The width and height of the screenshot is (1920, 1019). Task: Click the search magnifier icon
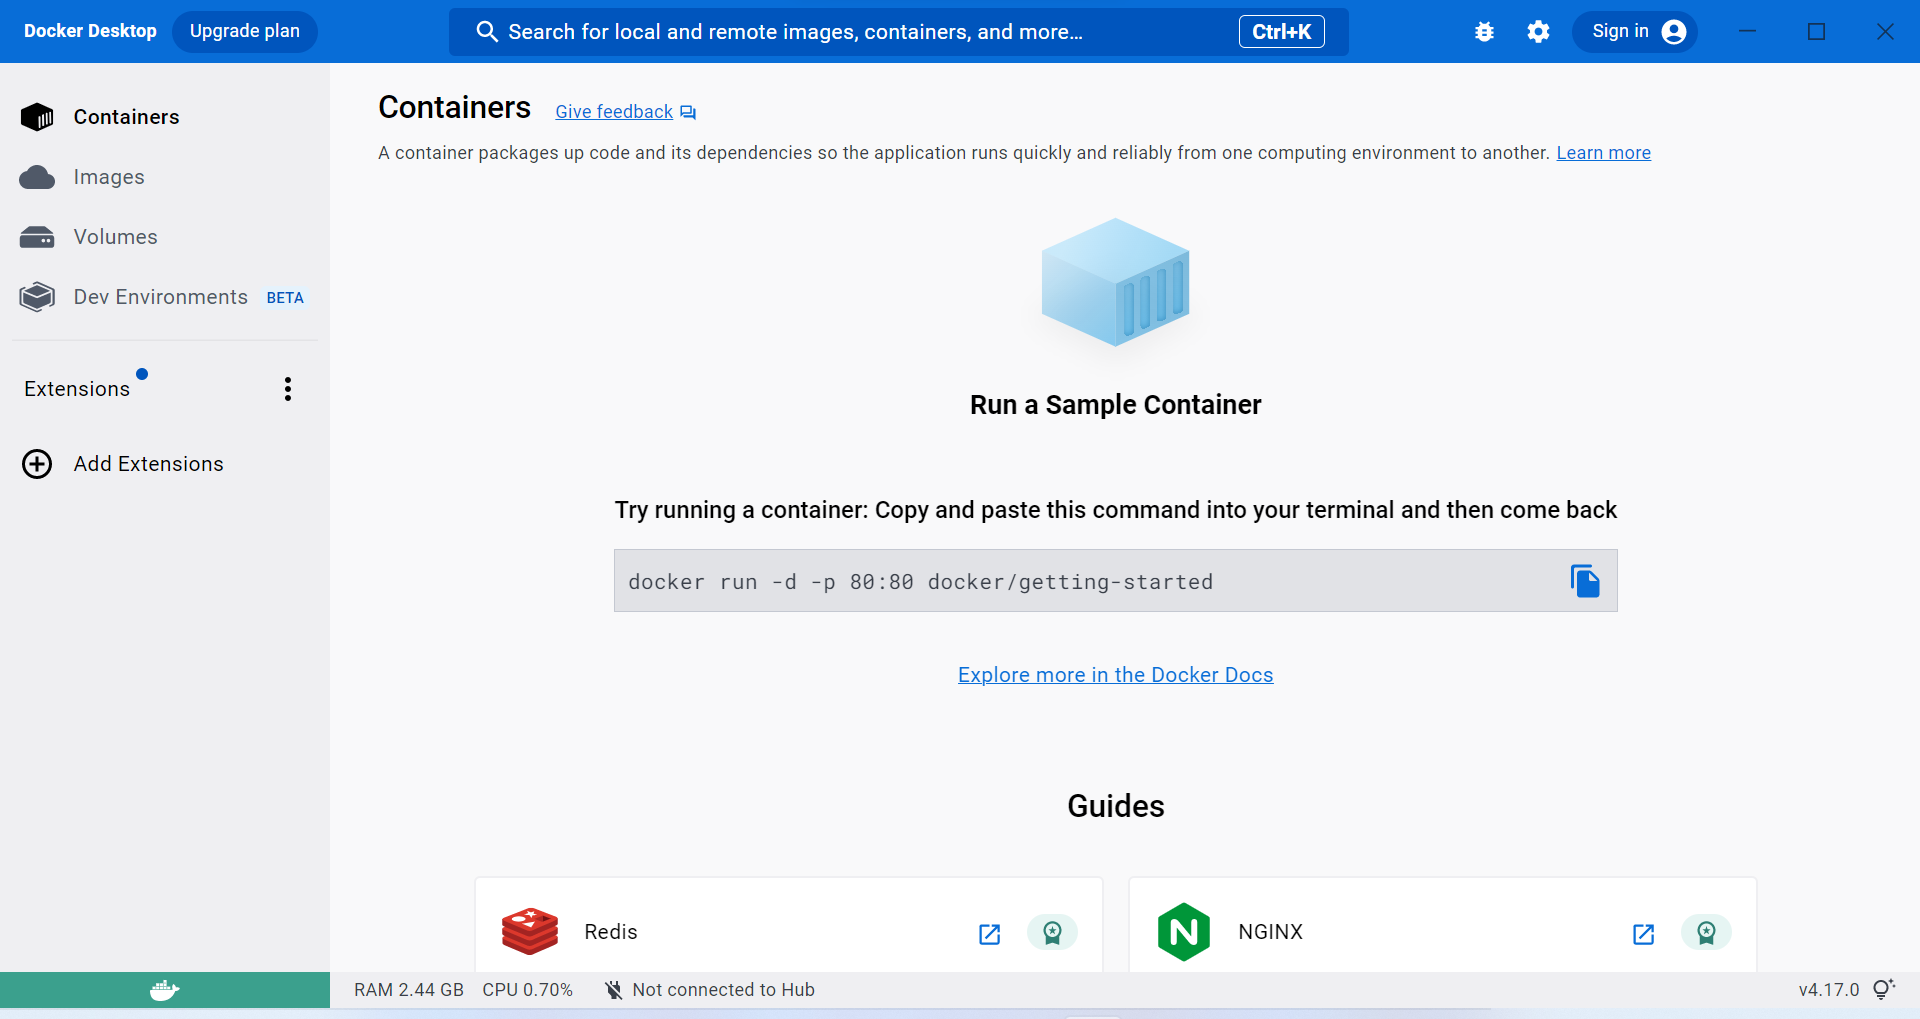pos(487,32)
